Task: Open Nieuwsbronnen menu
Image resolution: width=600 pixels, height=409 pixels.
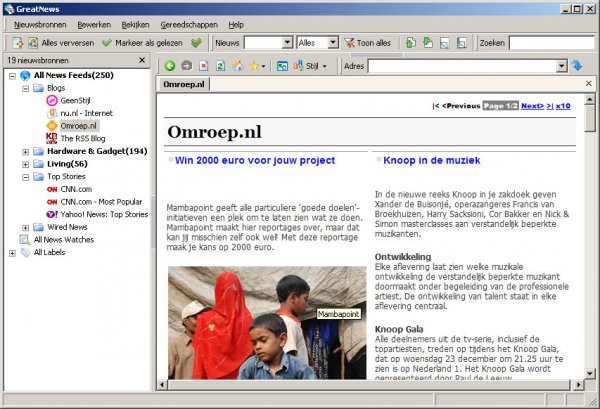Action: coord(40,25)
